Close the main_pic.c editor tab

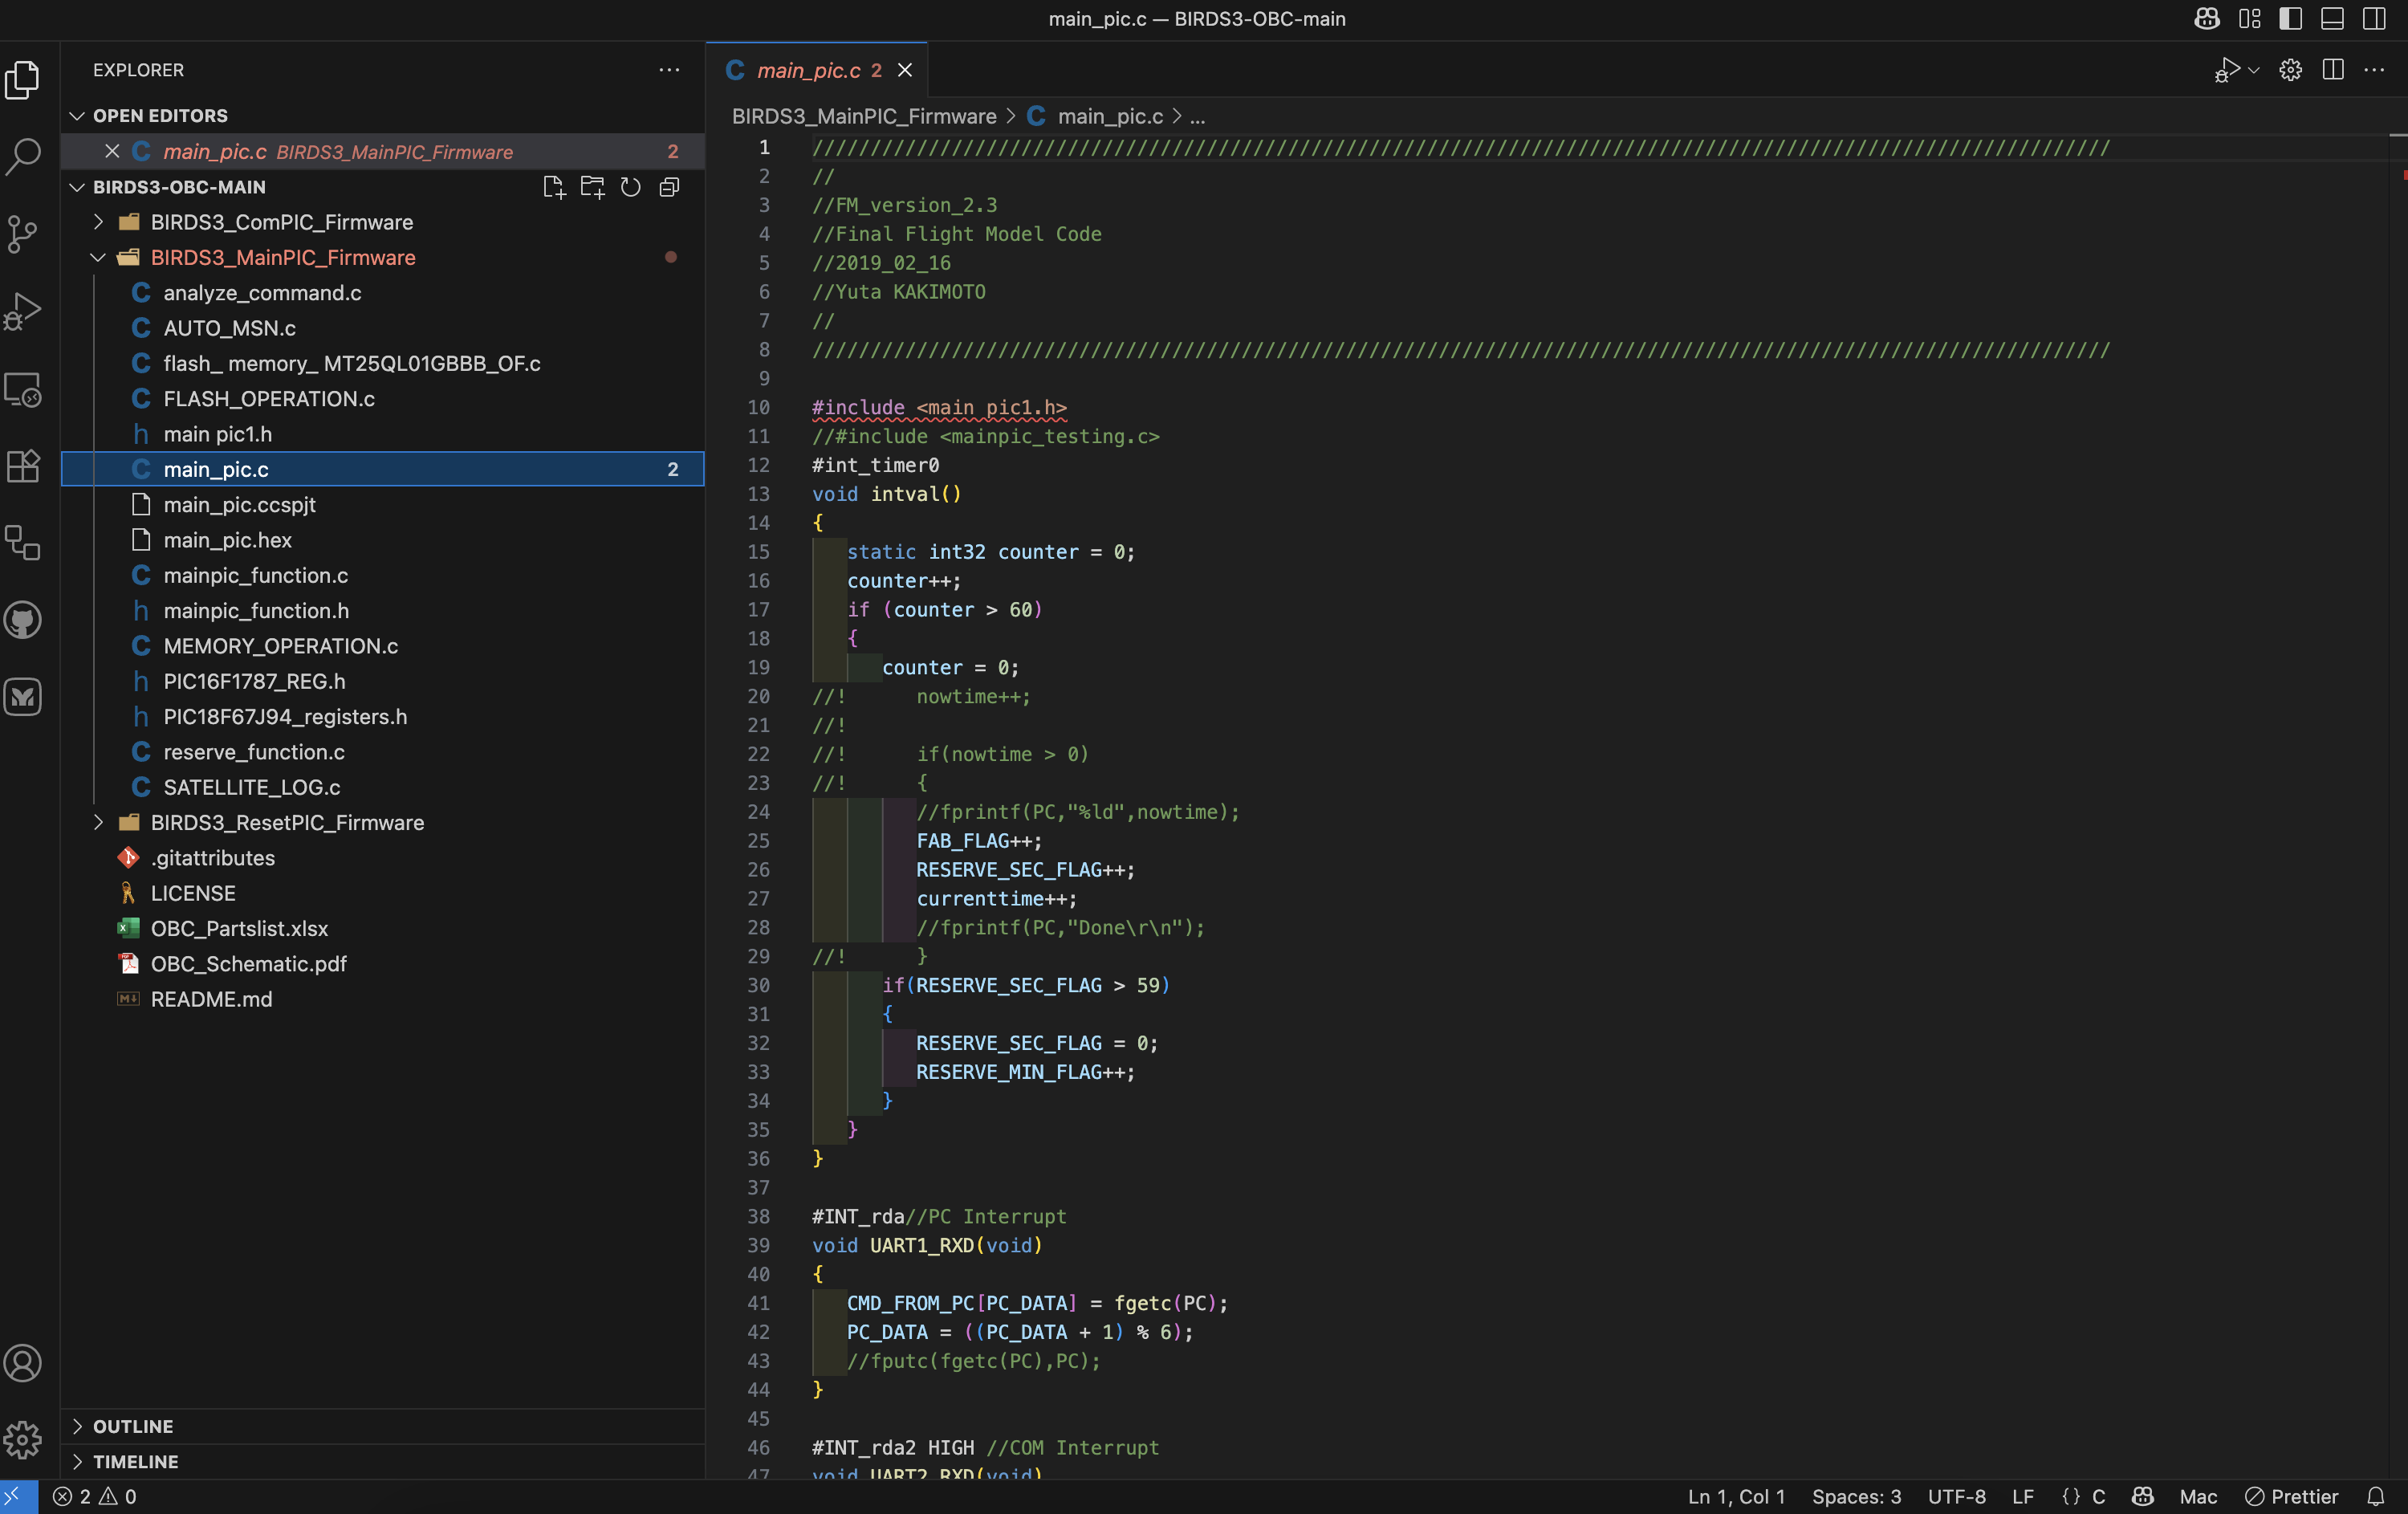[905, 70]
